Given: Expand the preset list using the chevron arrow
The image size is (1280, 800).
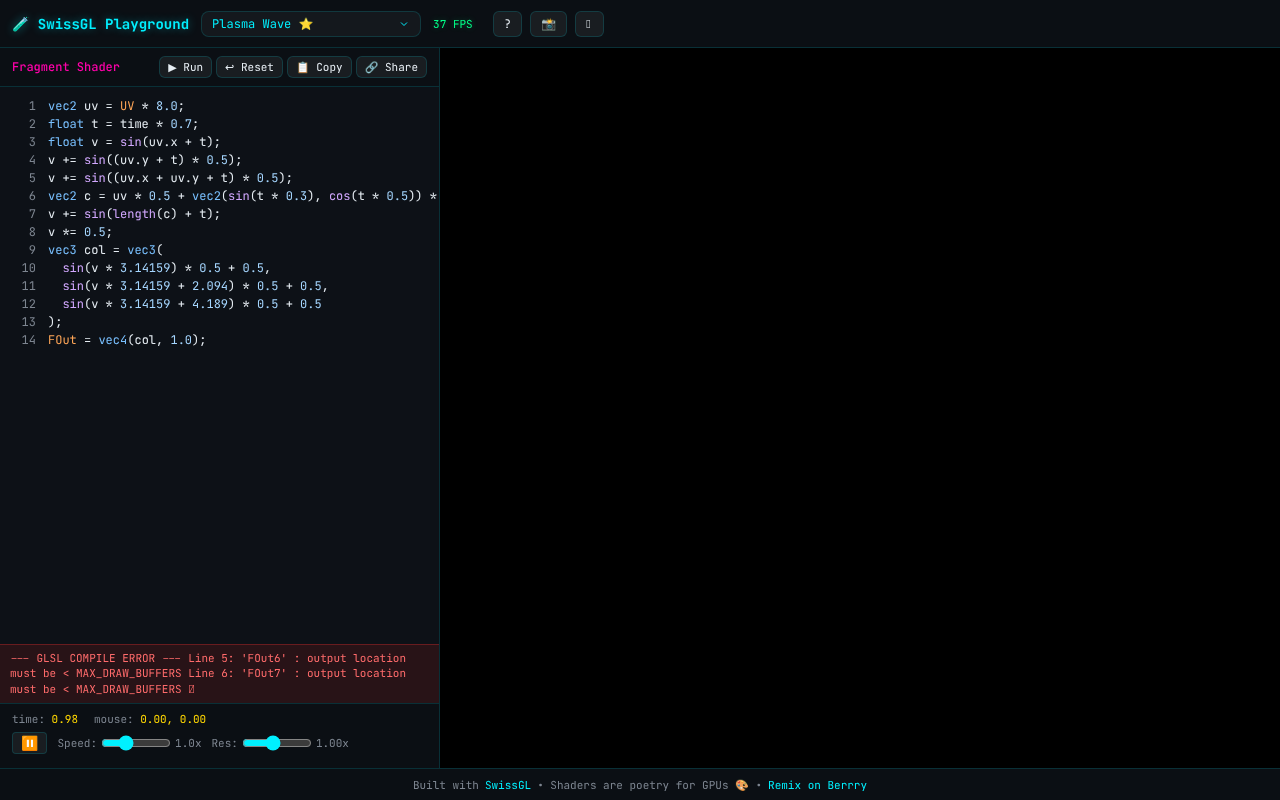Looking at the screenshot, I should [404, 24].
